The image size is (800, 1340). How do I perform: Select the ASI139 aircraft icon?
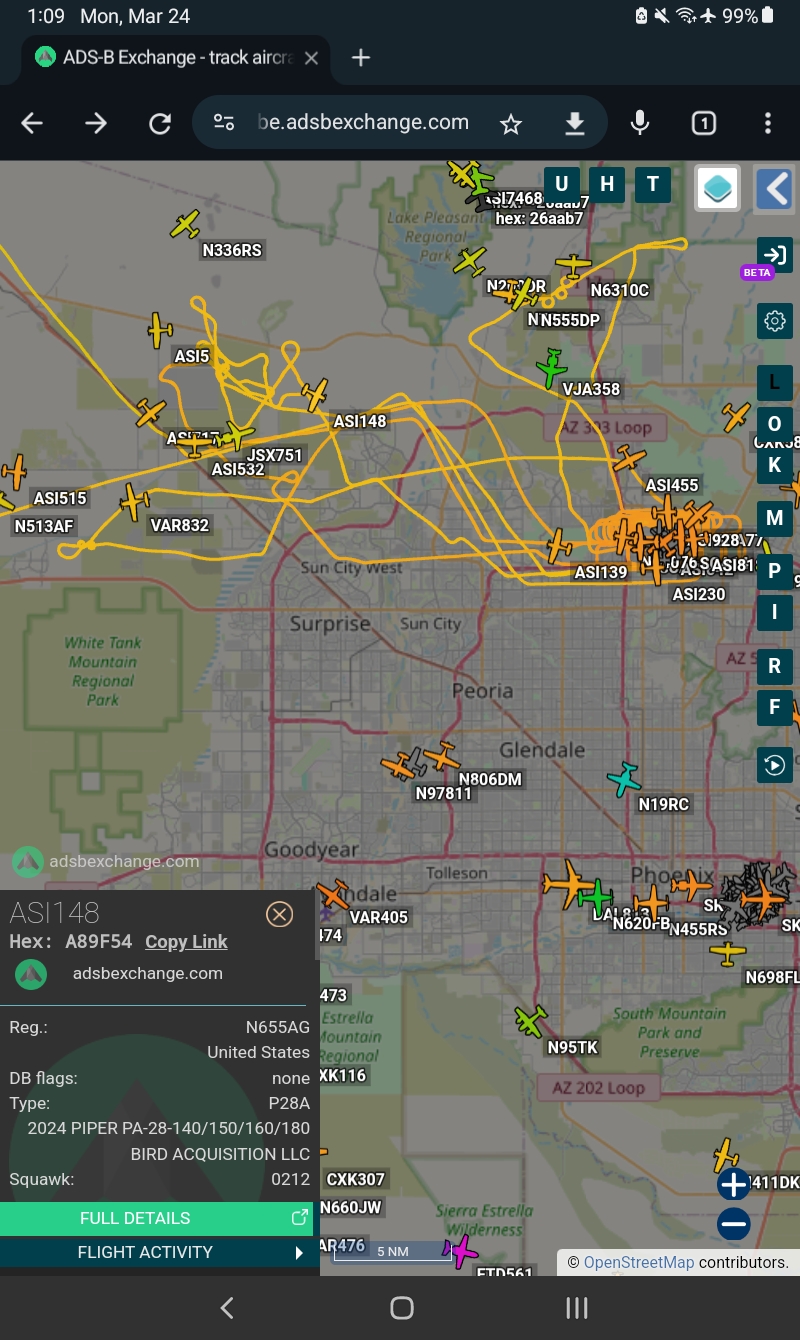pyautogui.click(x=559, y=546)
